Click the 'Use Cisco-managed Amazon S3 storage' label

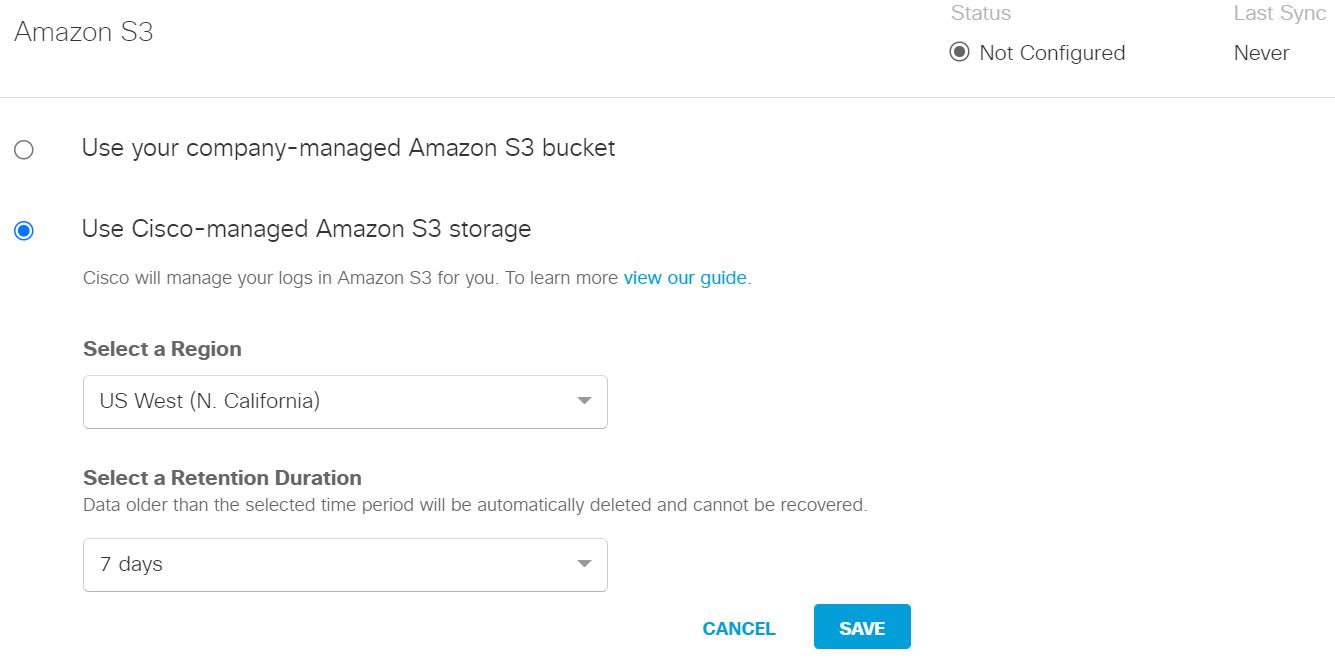(306, 229)
